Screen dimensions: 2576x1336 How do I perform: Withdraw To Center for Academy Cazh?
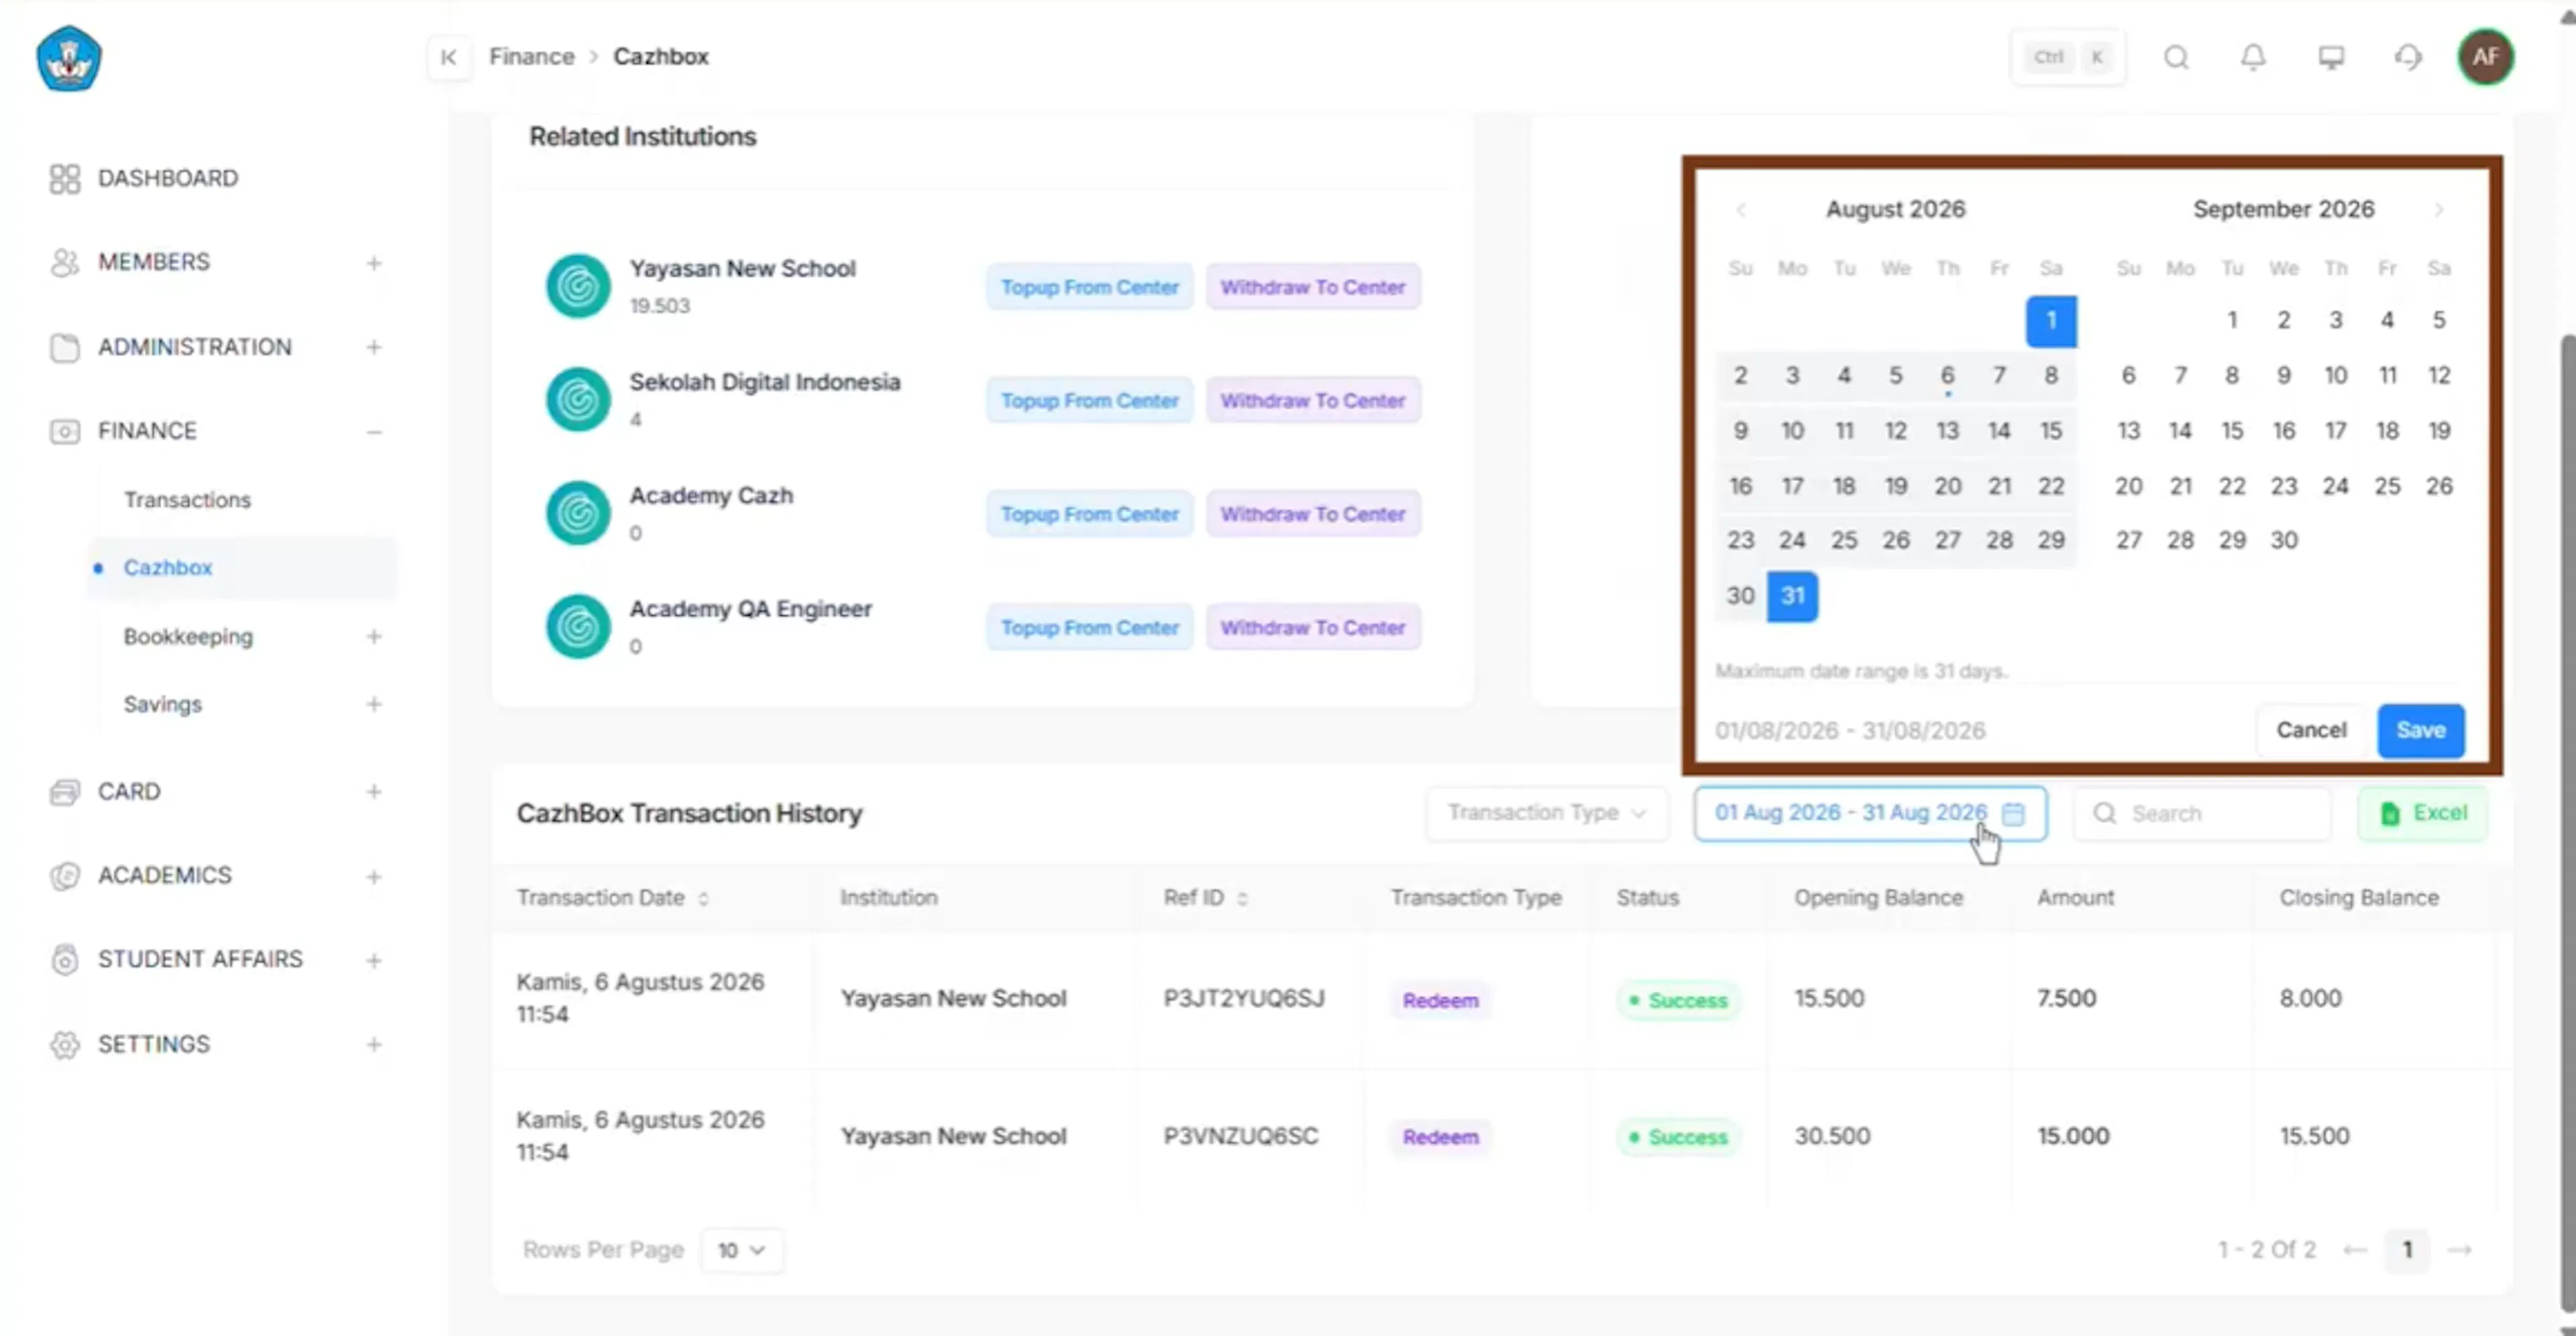(x=1313, y=514)
